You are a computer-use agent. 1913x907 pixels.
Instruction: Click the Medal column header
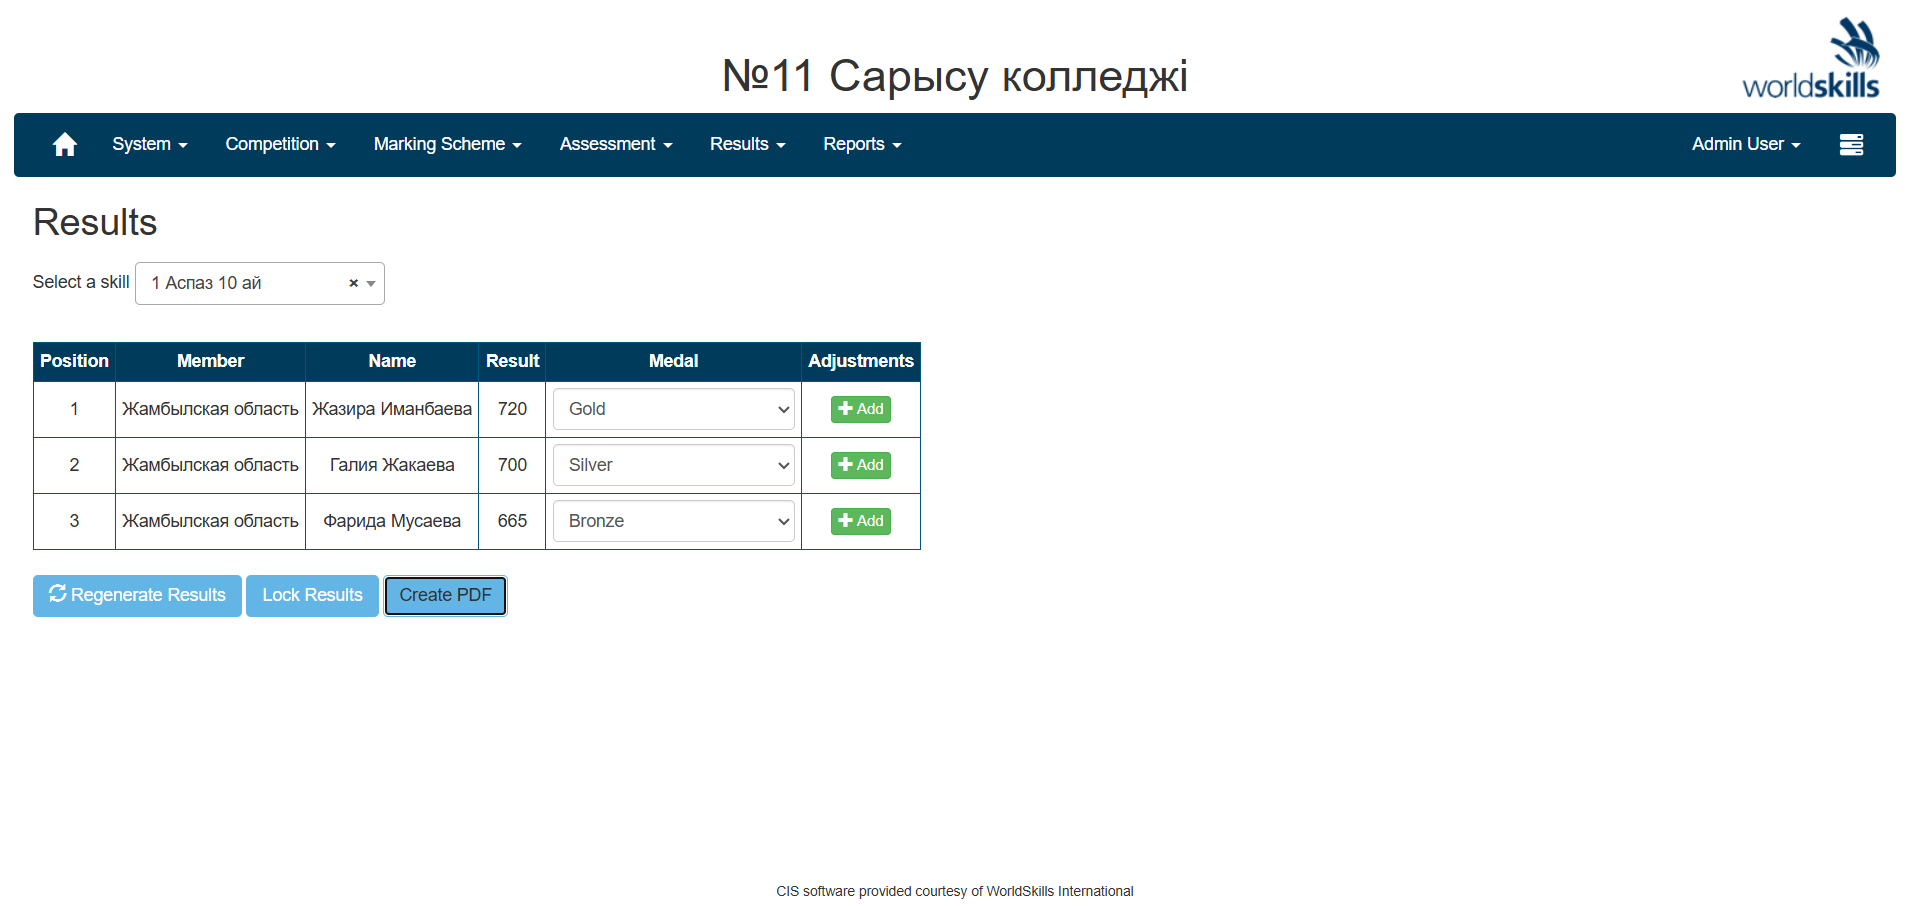(x=674, y=362)
